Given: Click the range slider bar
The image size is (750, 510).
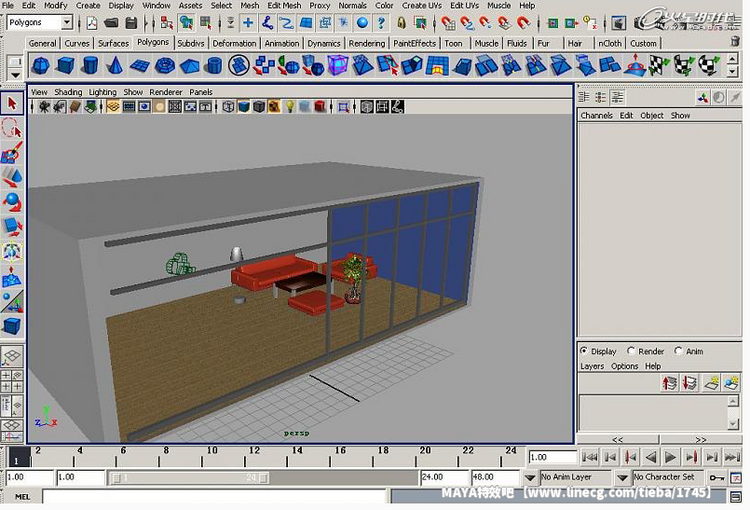Looking at the screenshot, I should (x=189, y=477).
